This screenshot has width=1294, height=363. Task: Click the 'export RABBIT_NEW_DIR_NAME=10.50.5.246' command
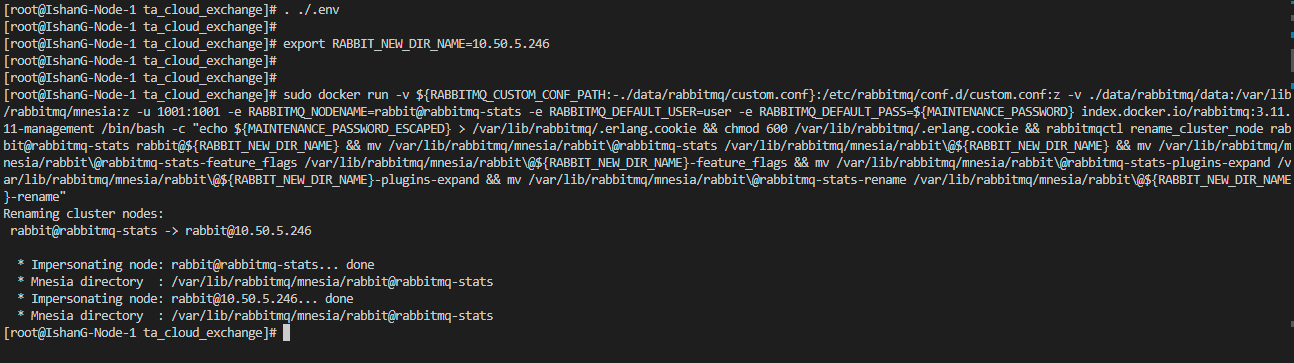(x=416, y=45)
